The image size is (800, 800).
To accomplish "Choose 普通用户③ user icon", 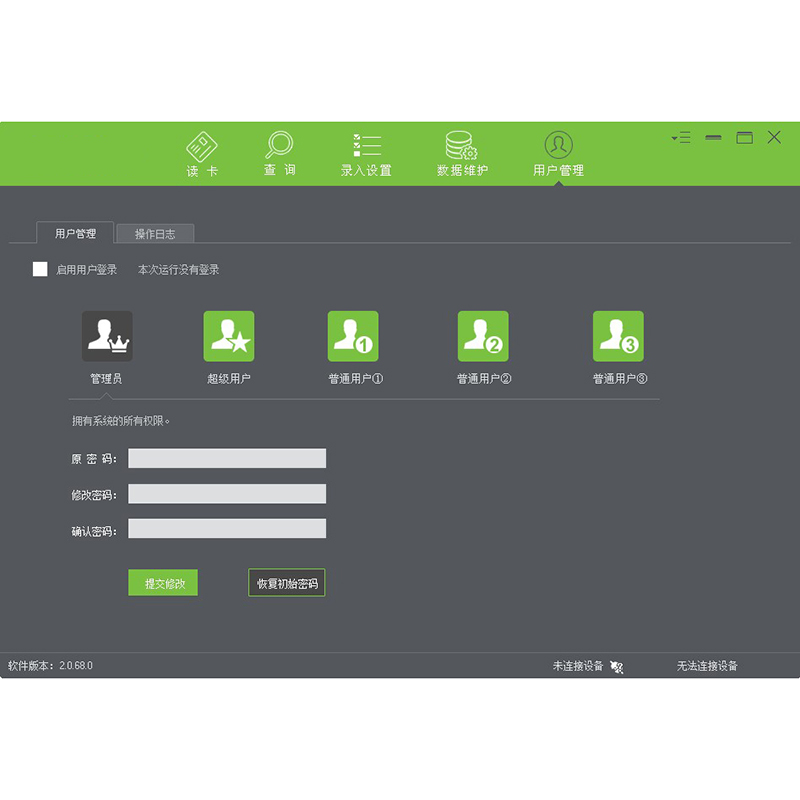I will (x=618, y=337).
